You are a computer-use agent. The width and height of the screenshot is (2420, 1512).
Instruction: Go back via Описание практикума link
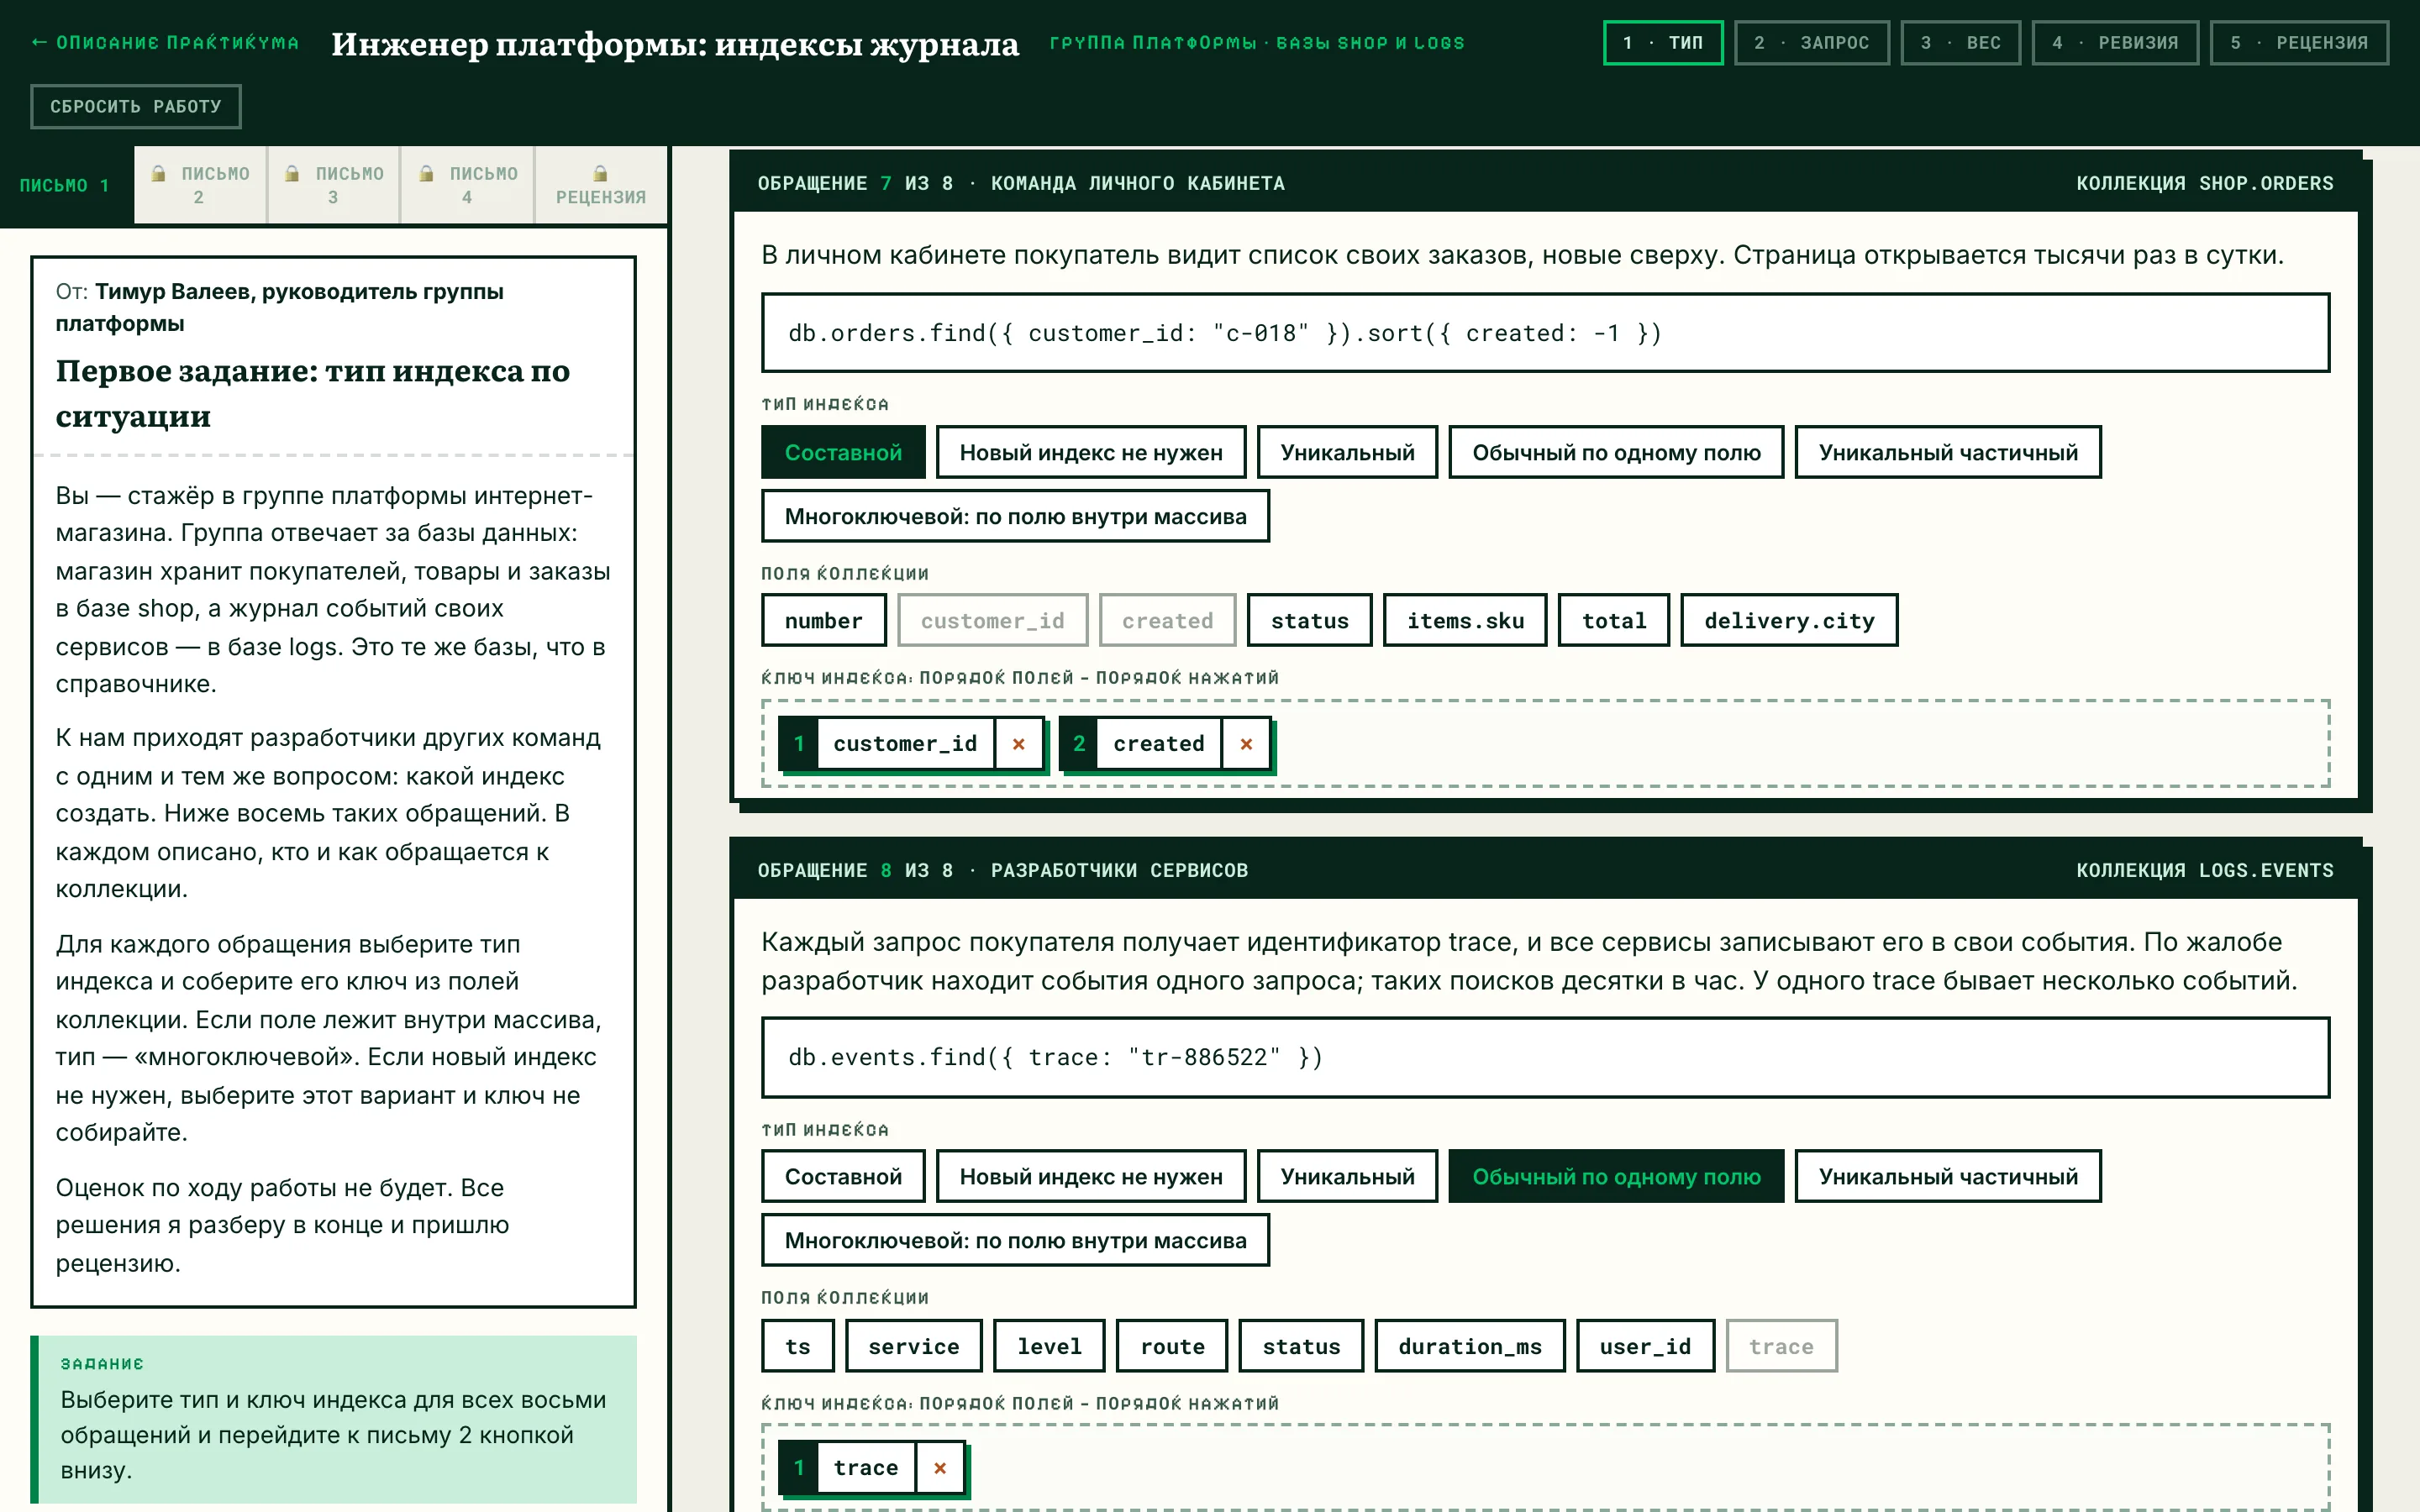pyautogui.click(x=165, y=43)
